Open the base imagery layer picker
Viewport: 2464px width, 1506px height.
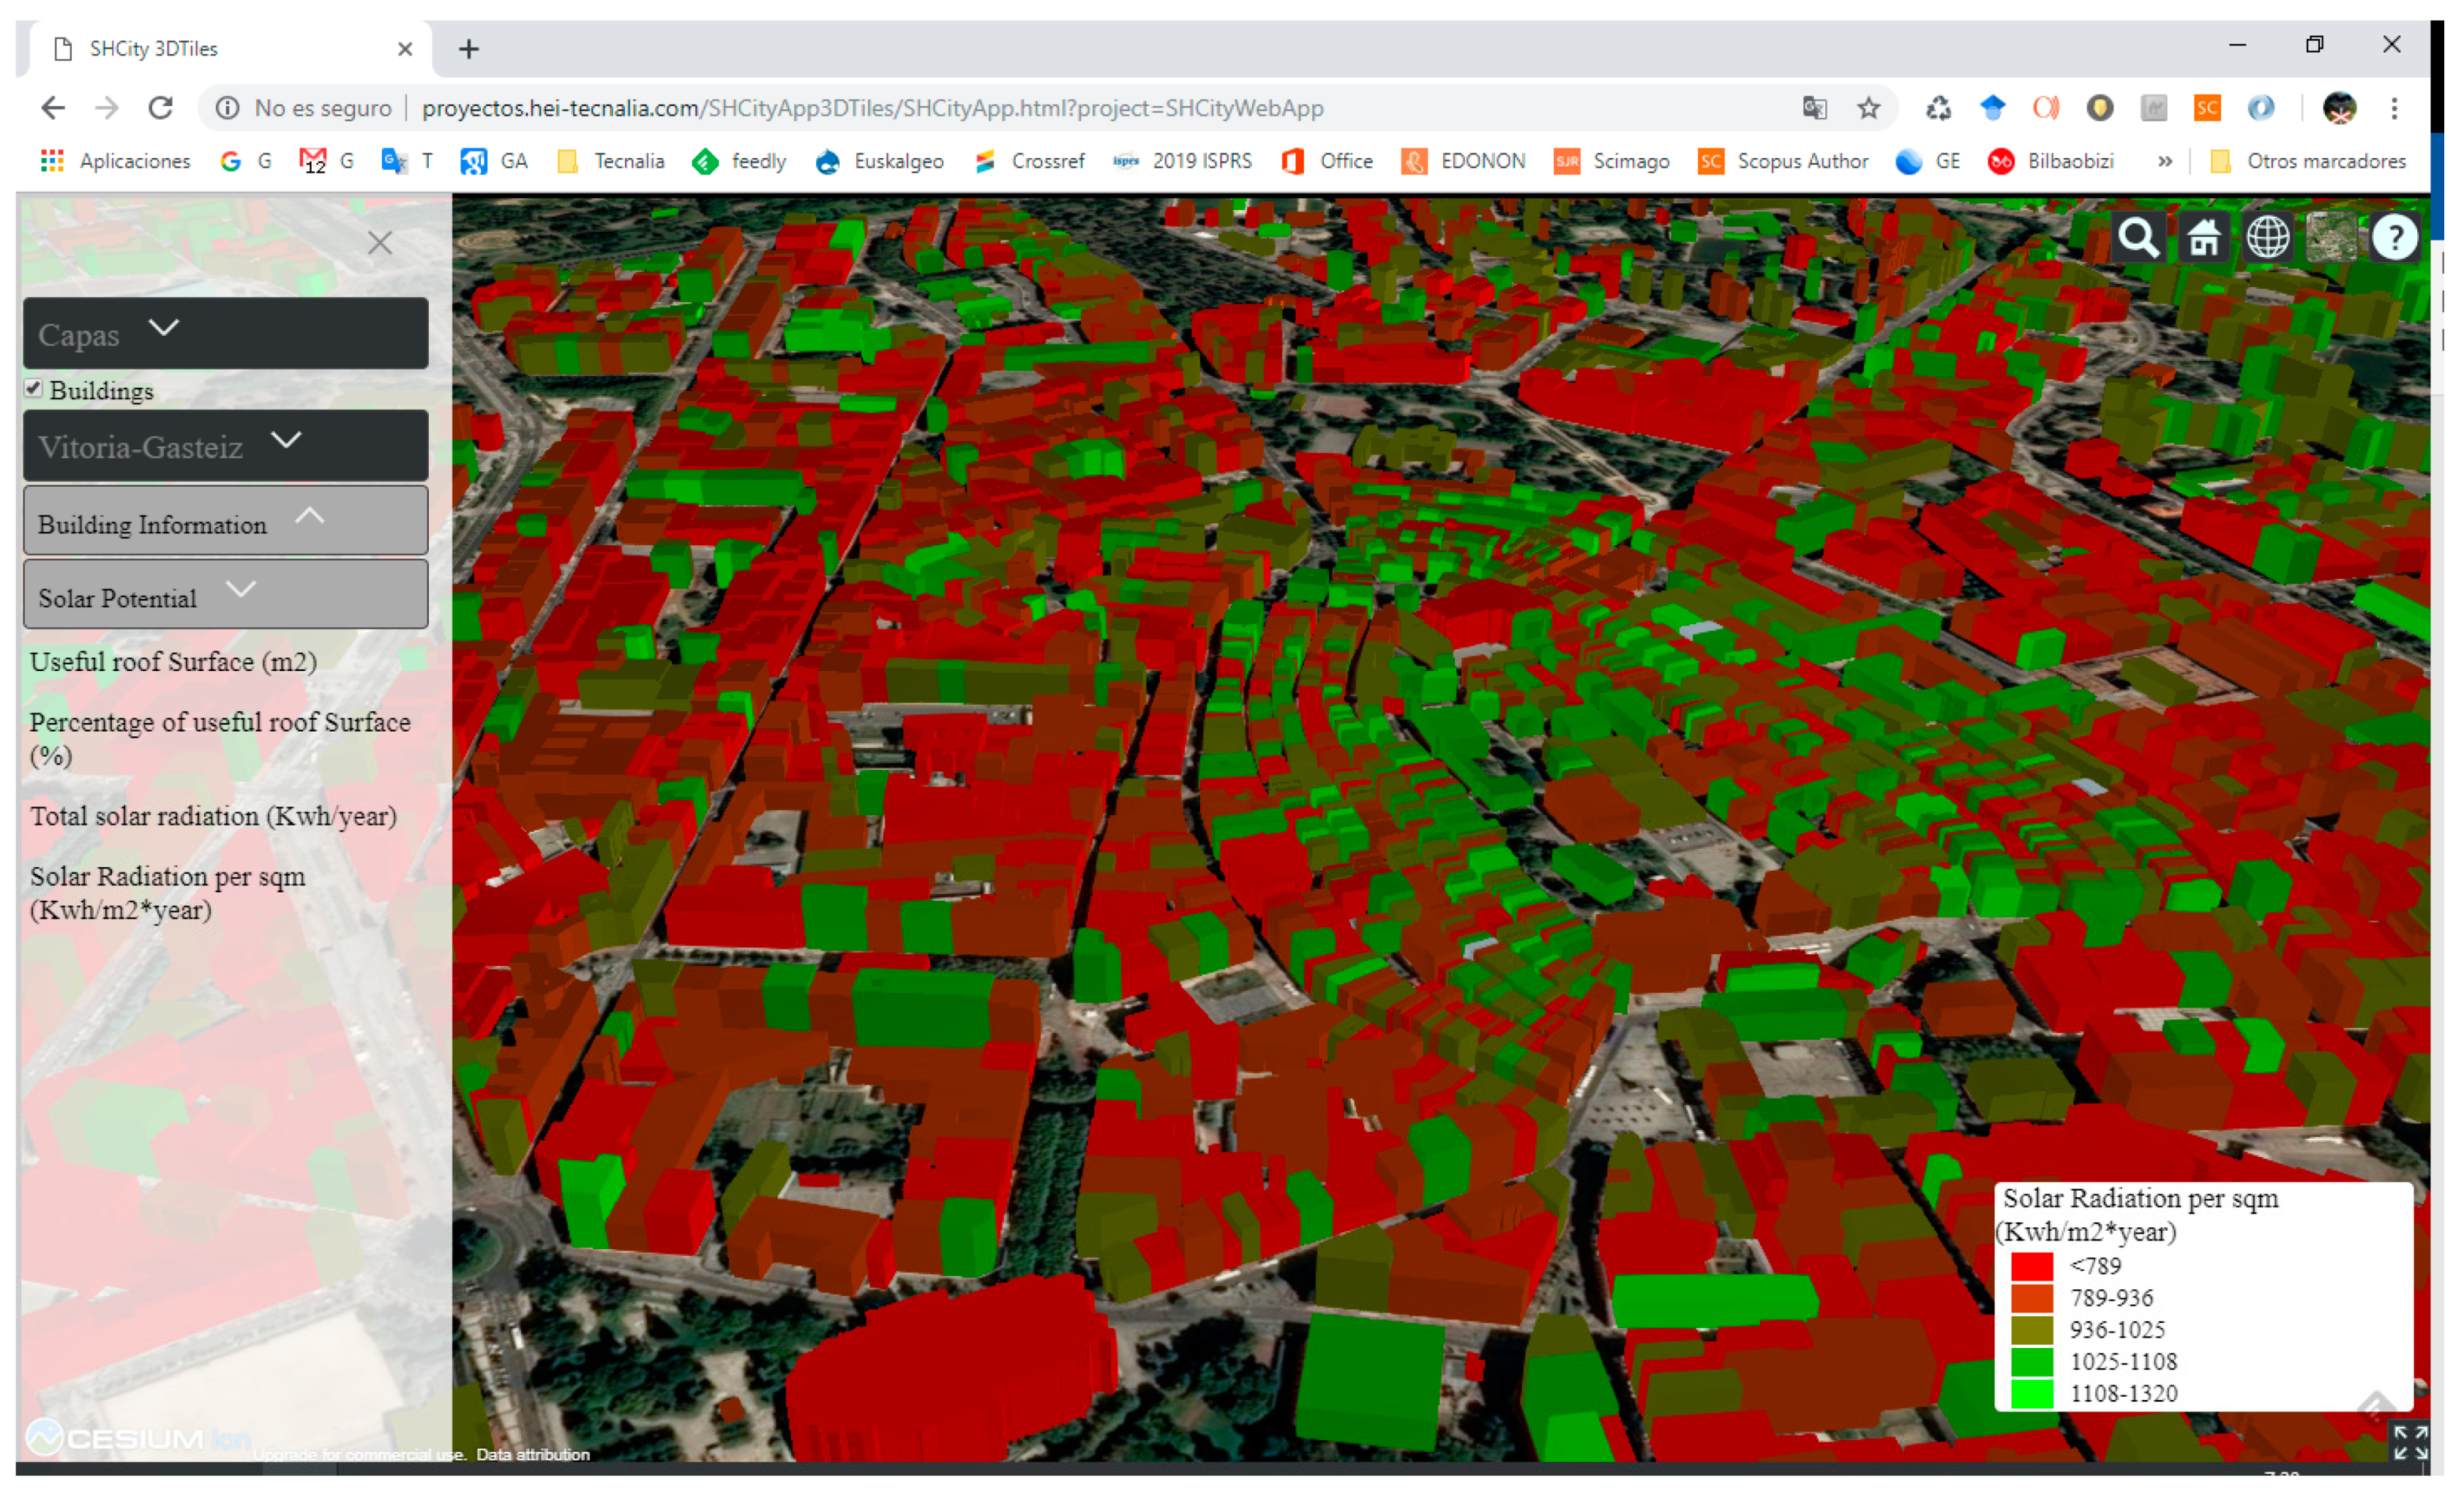[2331, 238]
